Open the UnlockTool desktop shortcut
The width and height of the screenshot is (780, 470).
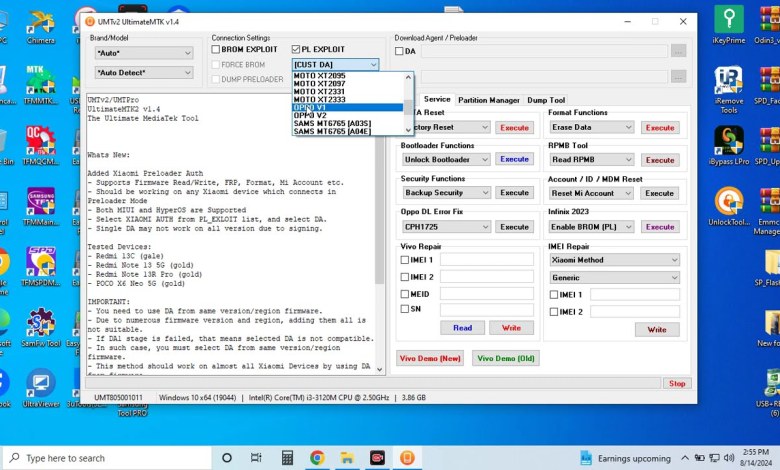tap(729, 207)
